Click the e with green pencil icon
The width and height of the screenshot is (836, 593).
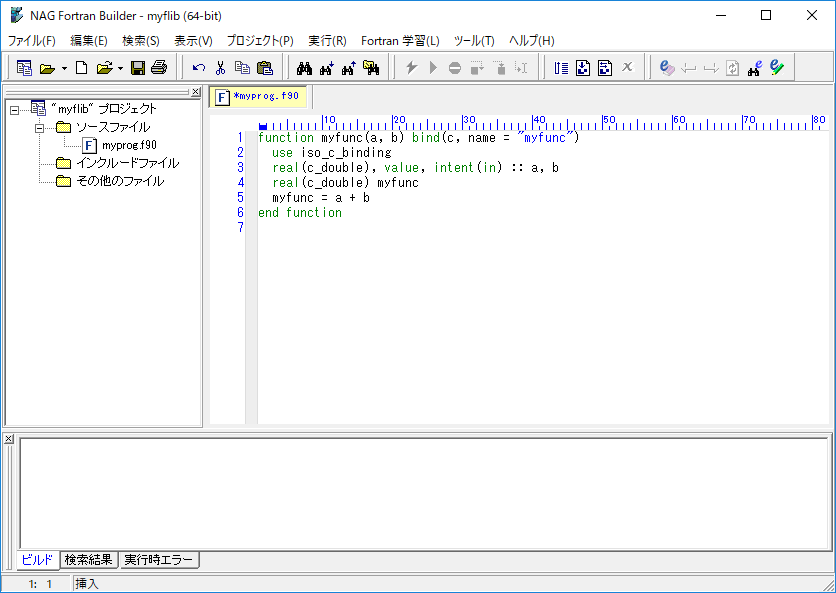coord(777,68)
